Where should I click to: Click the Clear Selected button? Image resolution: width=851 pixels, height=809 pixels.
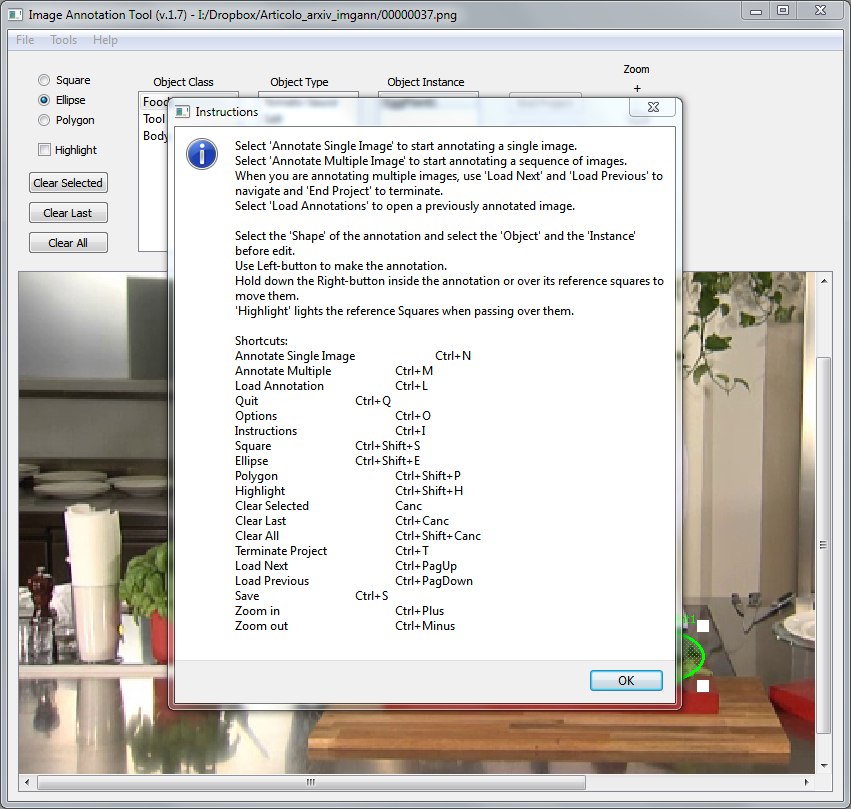click(68, 183)
